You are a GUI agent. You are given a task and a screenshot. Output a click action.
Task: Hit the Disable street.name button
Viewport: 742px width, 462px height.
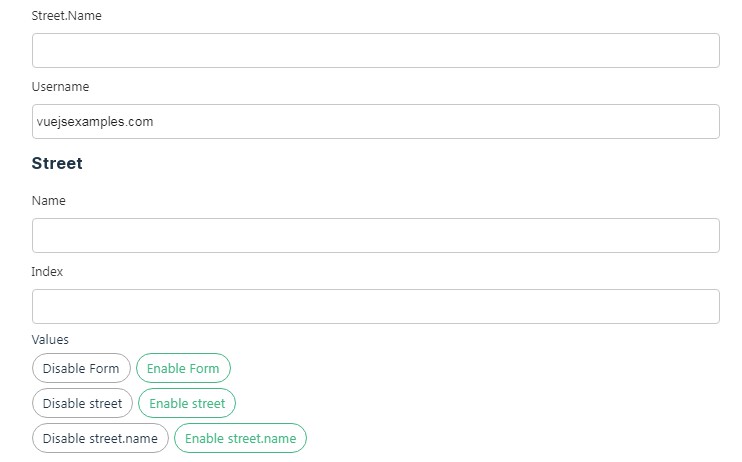(x=100, y=438)
